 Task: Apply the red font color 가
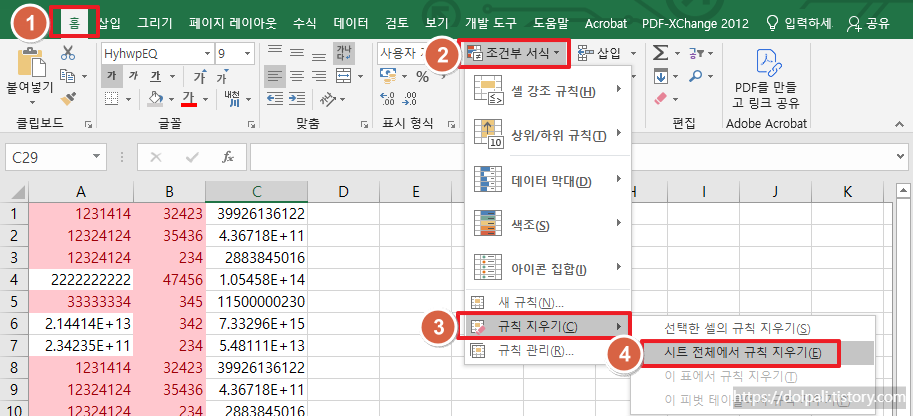189,98
